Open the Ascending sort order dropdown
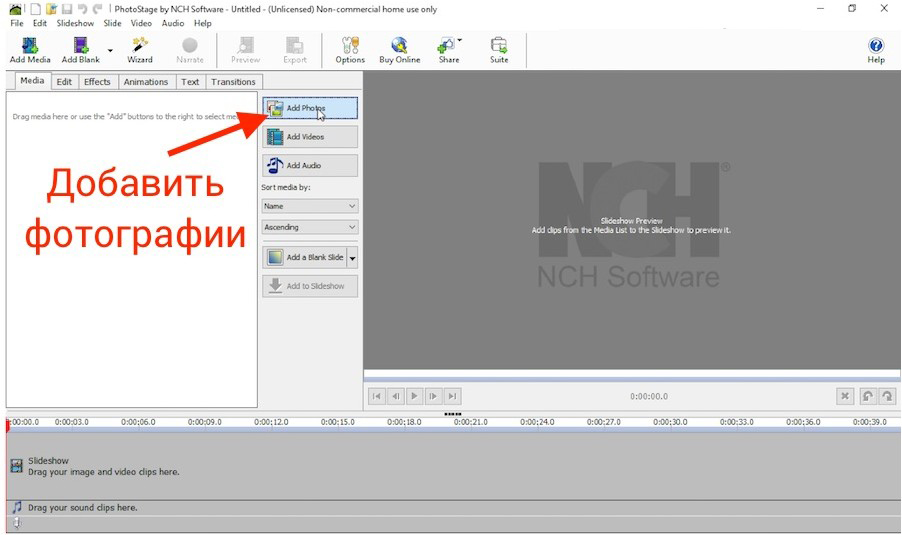 [x=310, y=227]
